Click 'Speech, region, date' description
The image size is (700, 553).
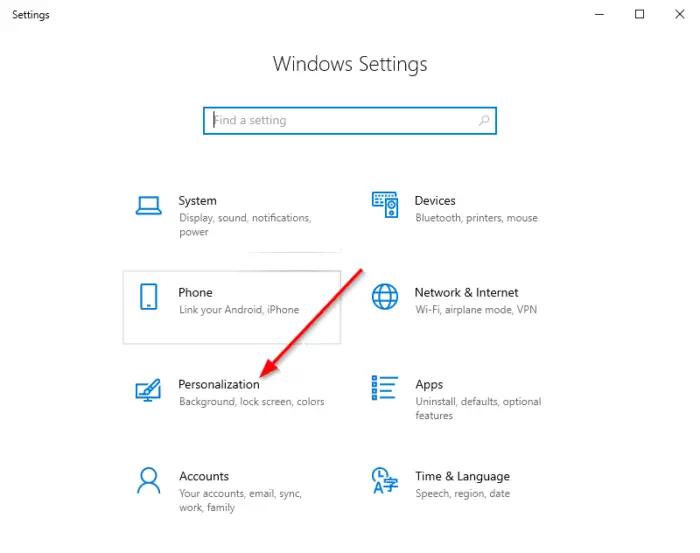462,494
